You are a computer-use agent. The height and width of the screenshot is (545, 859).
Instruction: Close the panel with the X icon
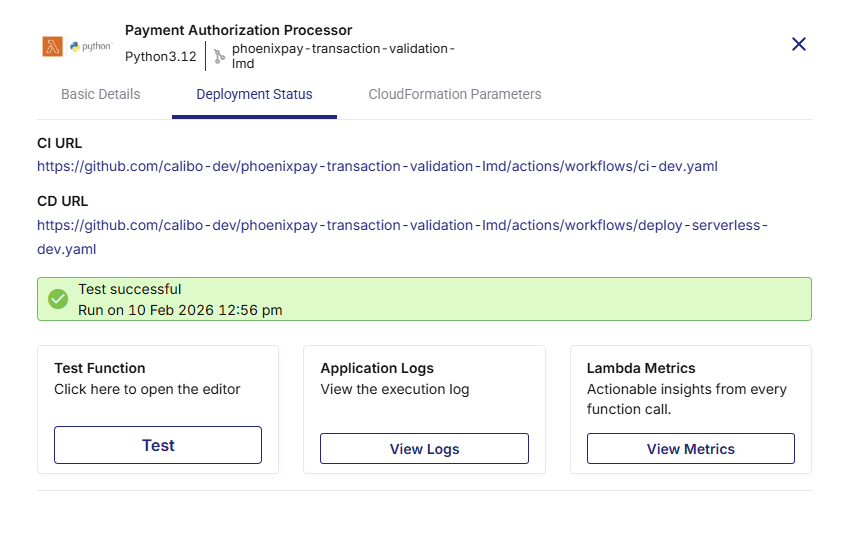(798, 44)
